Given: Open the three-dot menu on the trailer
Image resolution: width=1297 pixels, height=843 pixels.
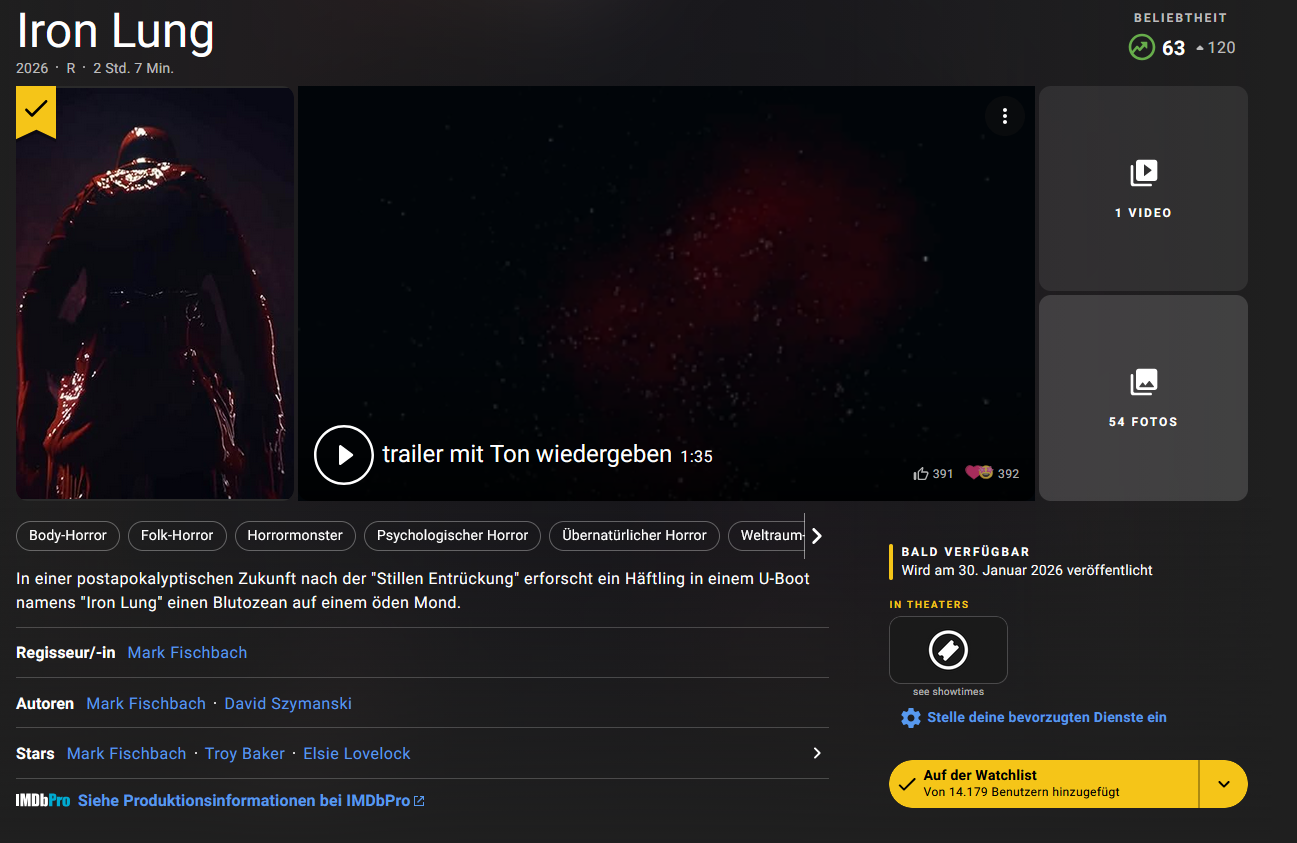Looking at the screenshot, I should (x=1004, y=117).
